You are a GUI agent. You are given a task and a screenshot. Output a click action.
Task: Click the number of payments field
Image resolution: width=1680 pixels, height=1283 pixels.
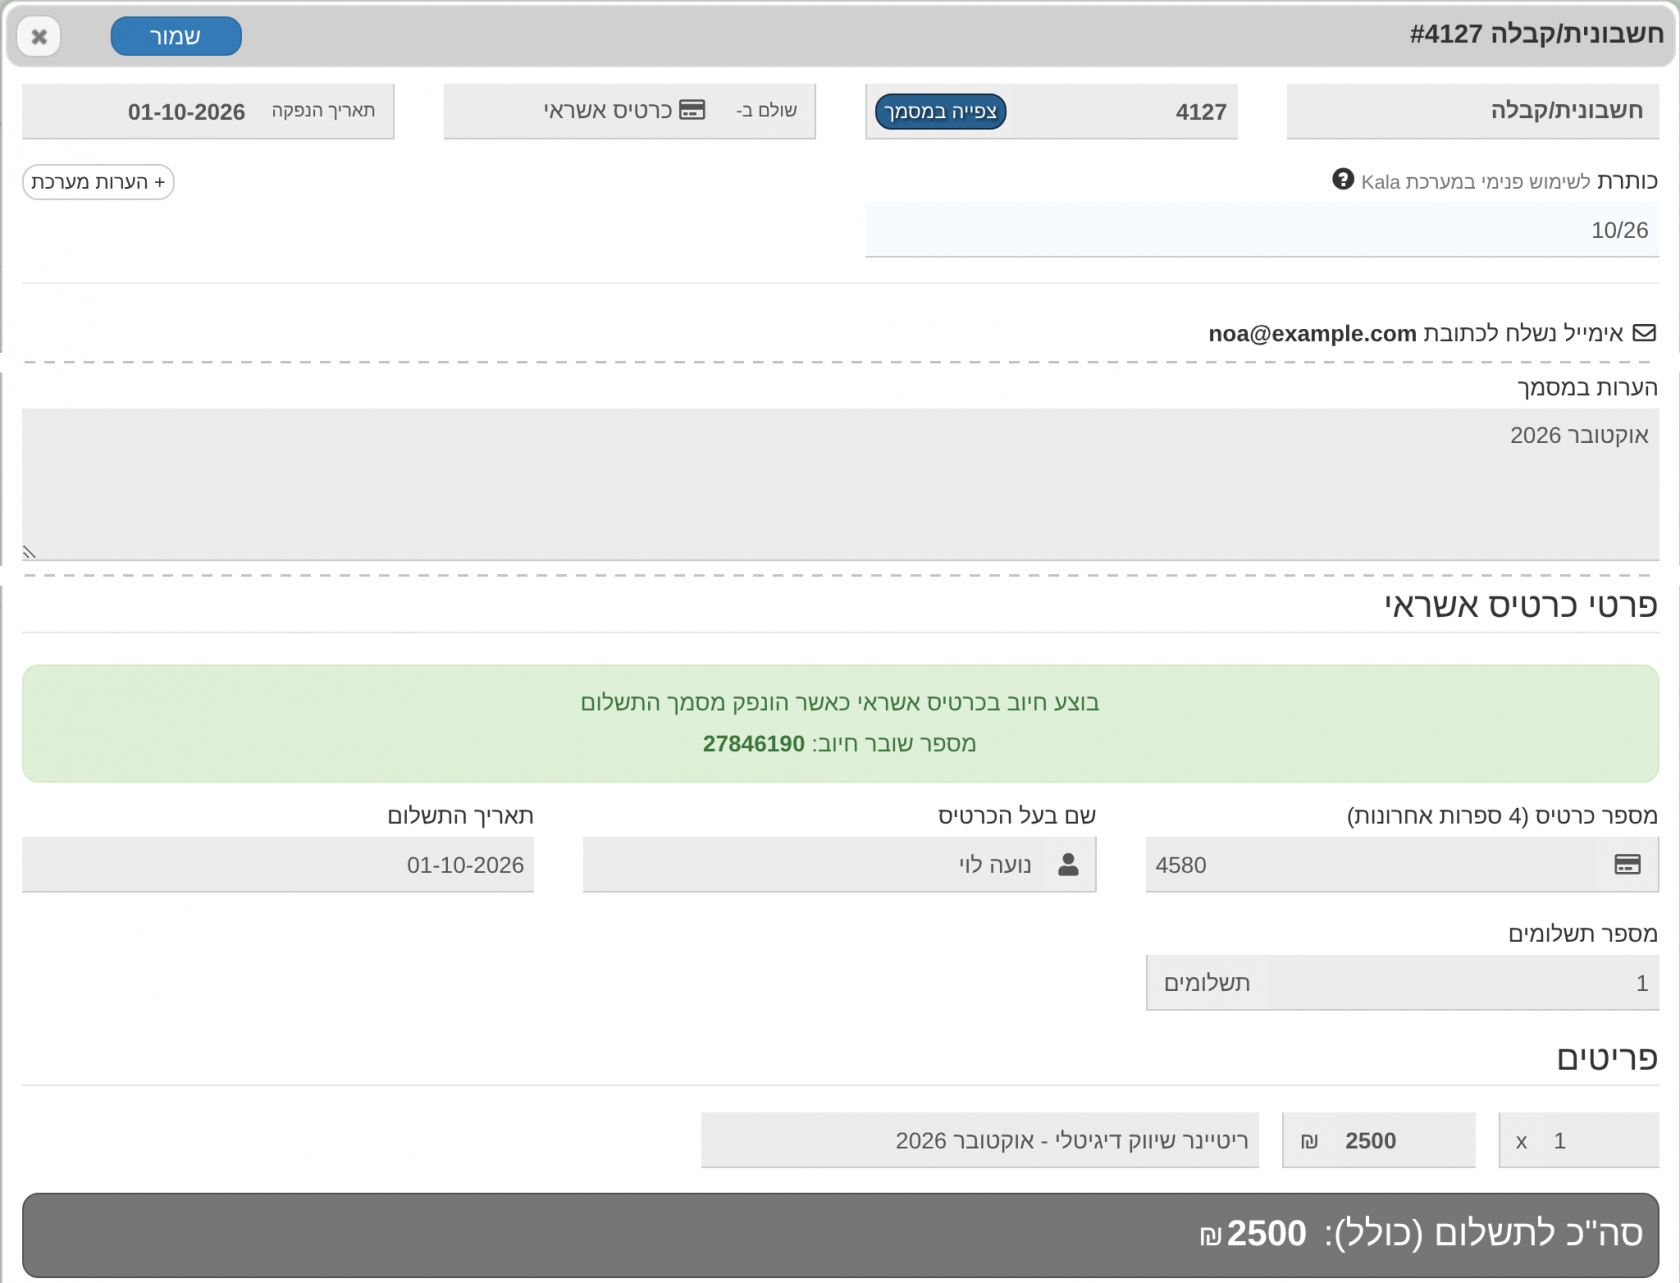(x=1402, y=983)
